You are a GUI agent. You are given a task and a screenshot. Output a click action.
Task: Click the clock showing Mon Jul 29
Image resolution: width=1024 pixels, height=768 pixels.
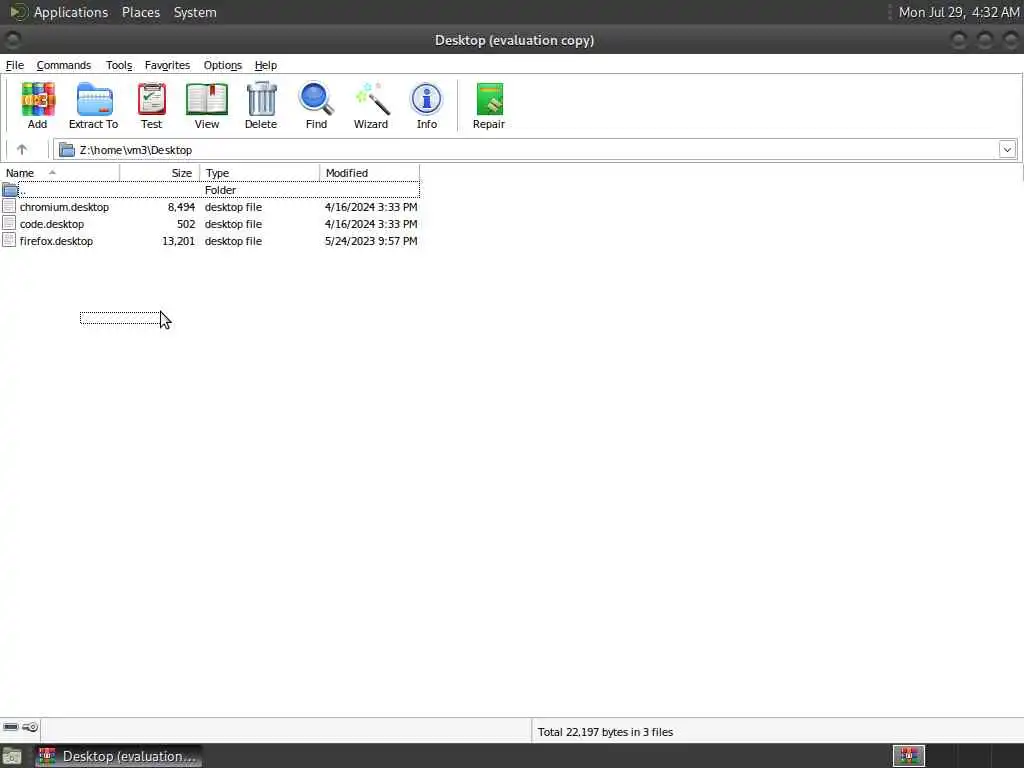[x=959, y=12]
